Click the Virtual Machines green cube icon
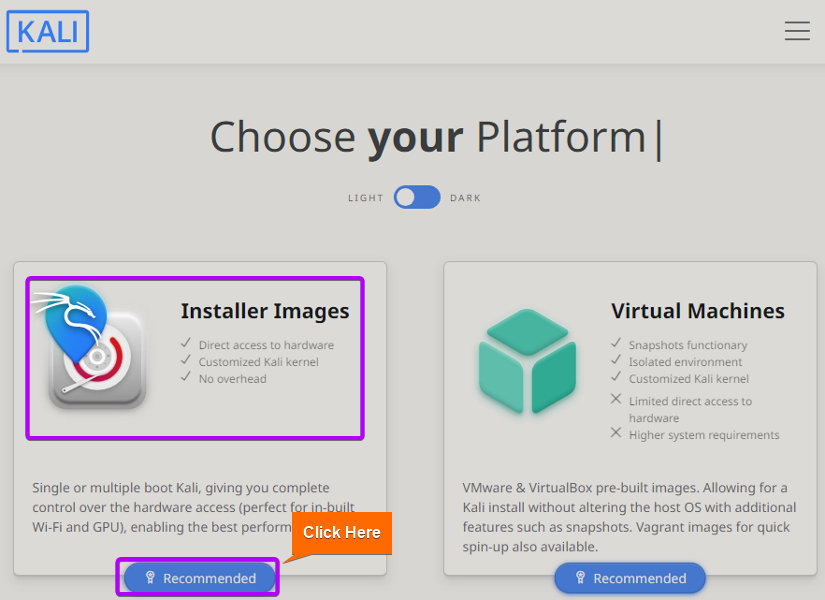825x600 pixels. (527, 362)
